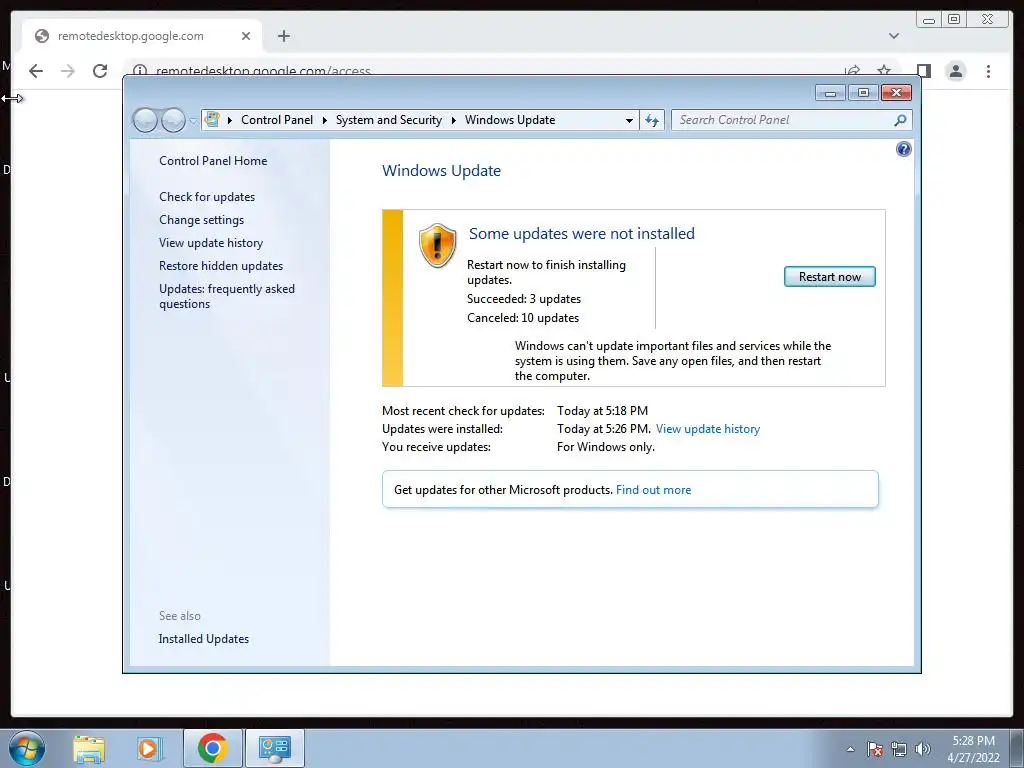Open the Windows Start menu

pos(27,748)
